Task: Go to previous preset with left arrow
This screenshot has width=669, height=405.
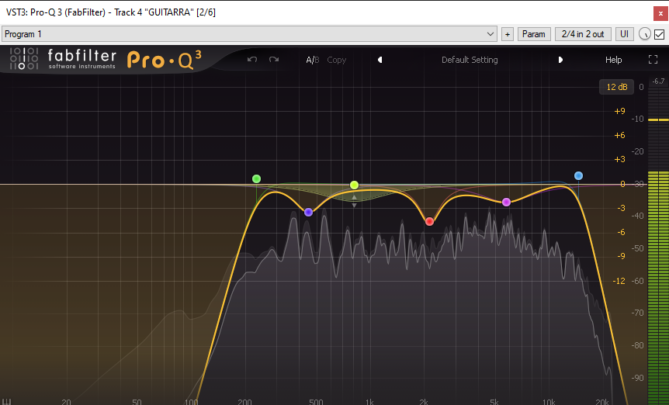Action: pyautogui.click(x=379, y=60)
